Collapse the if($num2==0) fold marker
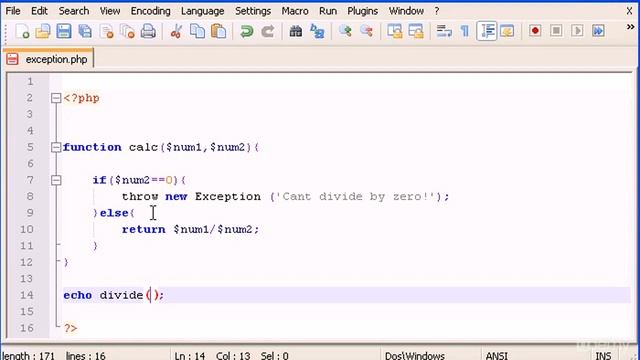The height and width of the screenshot is (360, 640). coord(56,180)
